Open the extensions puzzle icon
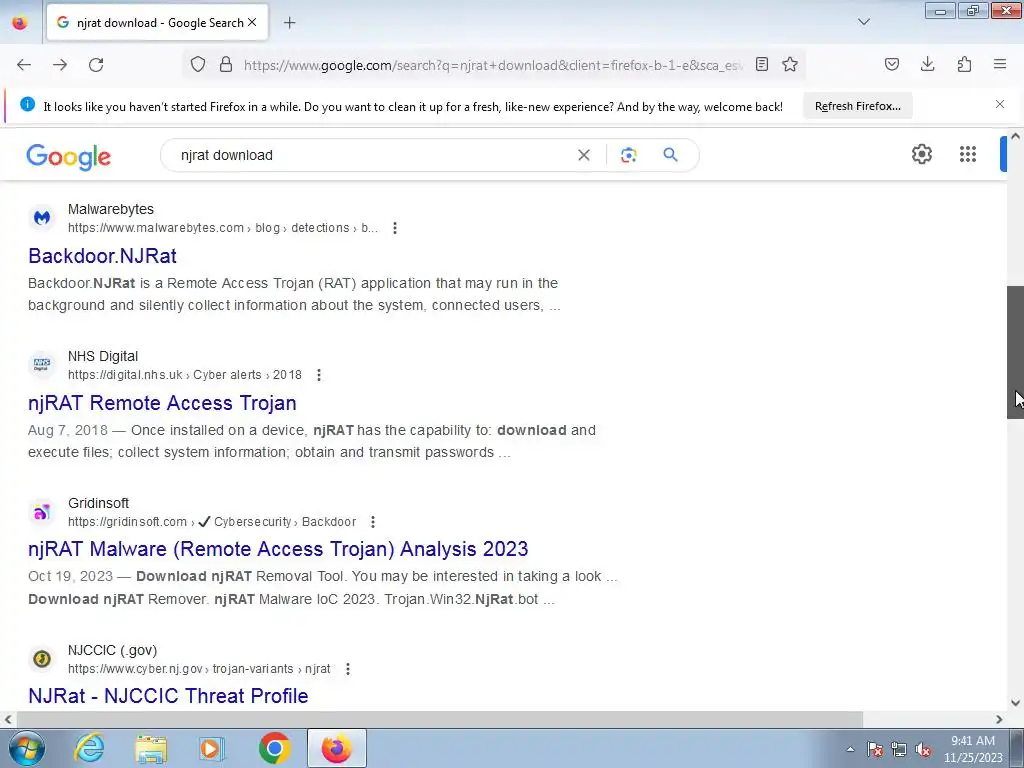This screenshot has width=1024, height=768. 964,64
